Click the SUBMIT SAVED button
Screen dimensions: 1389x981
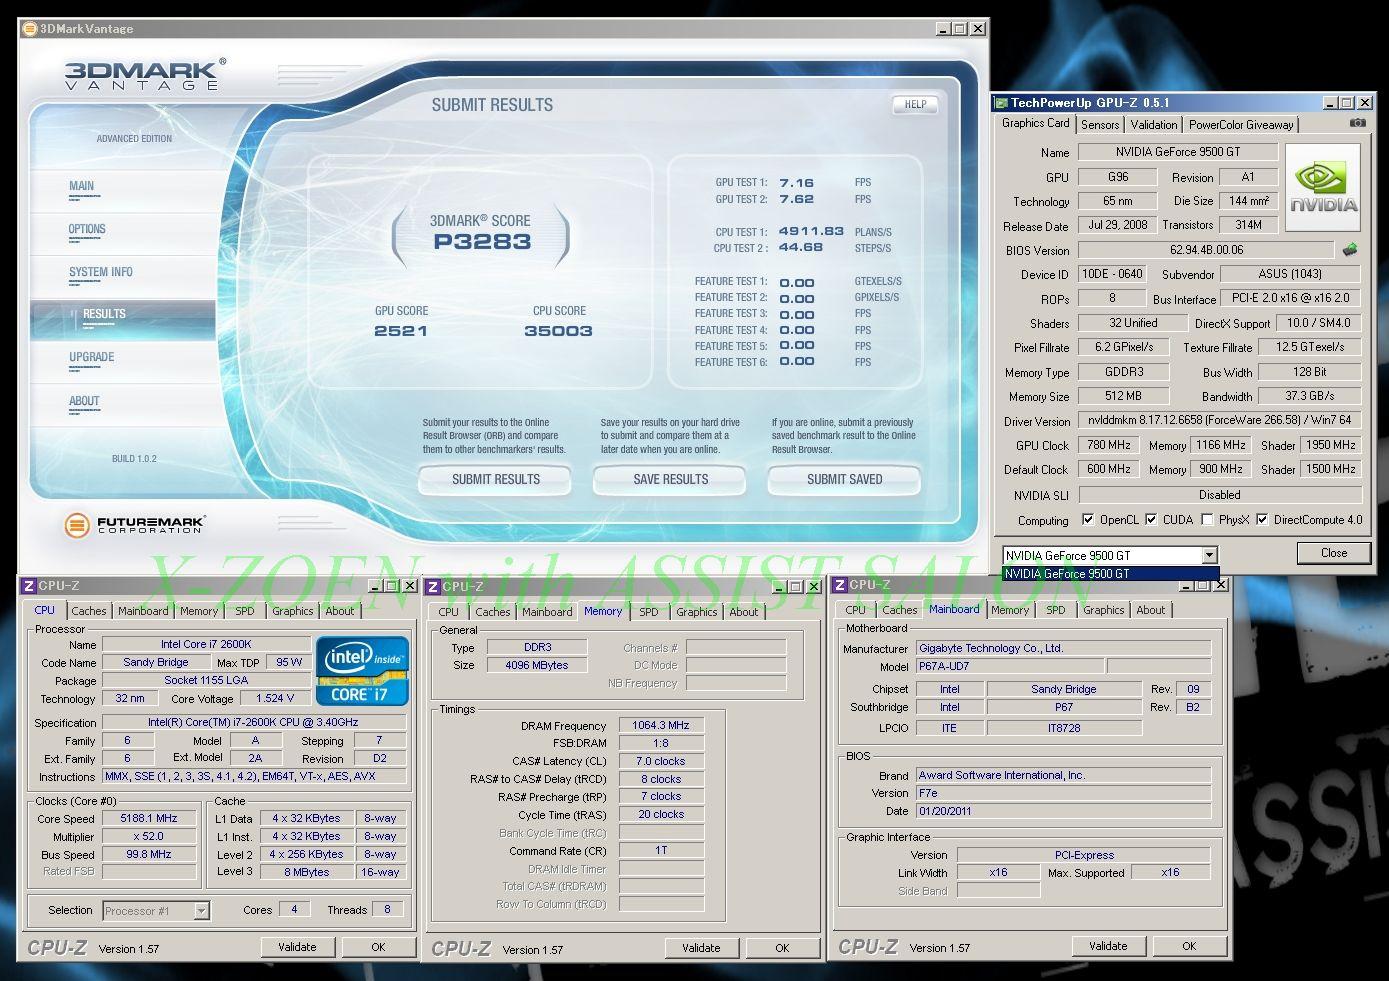tap(844, 480)
